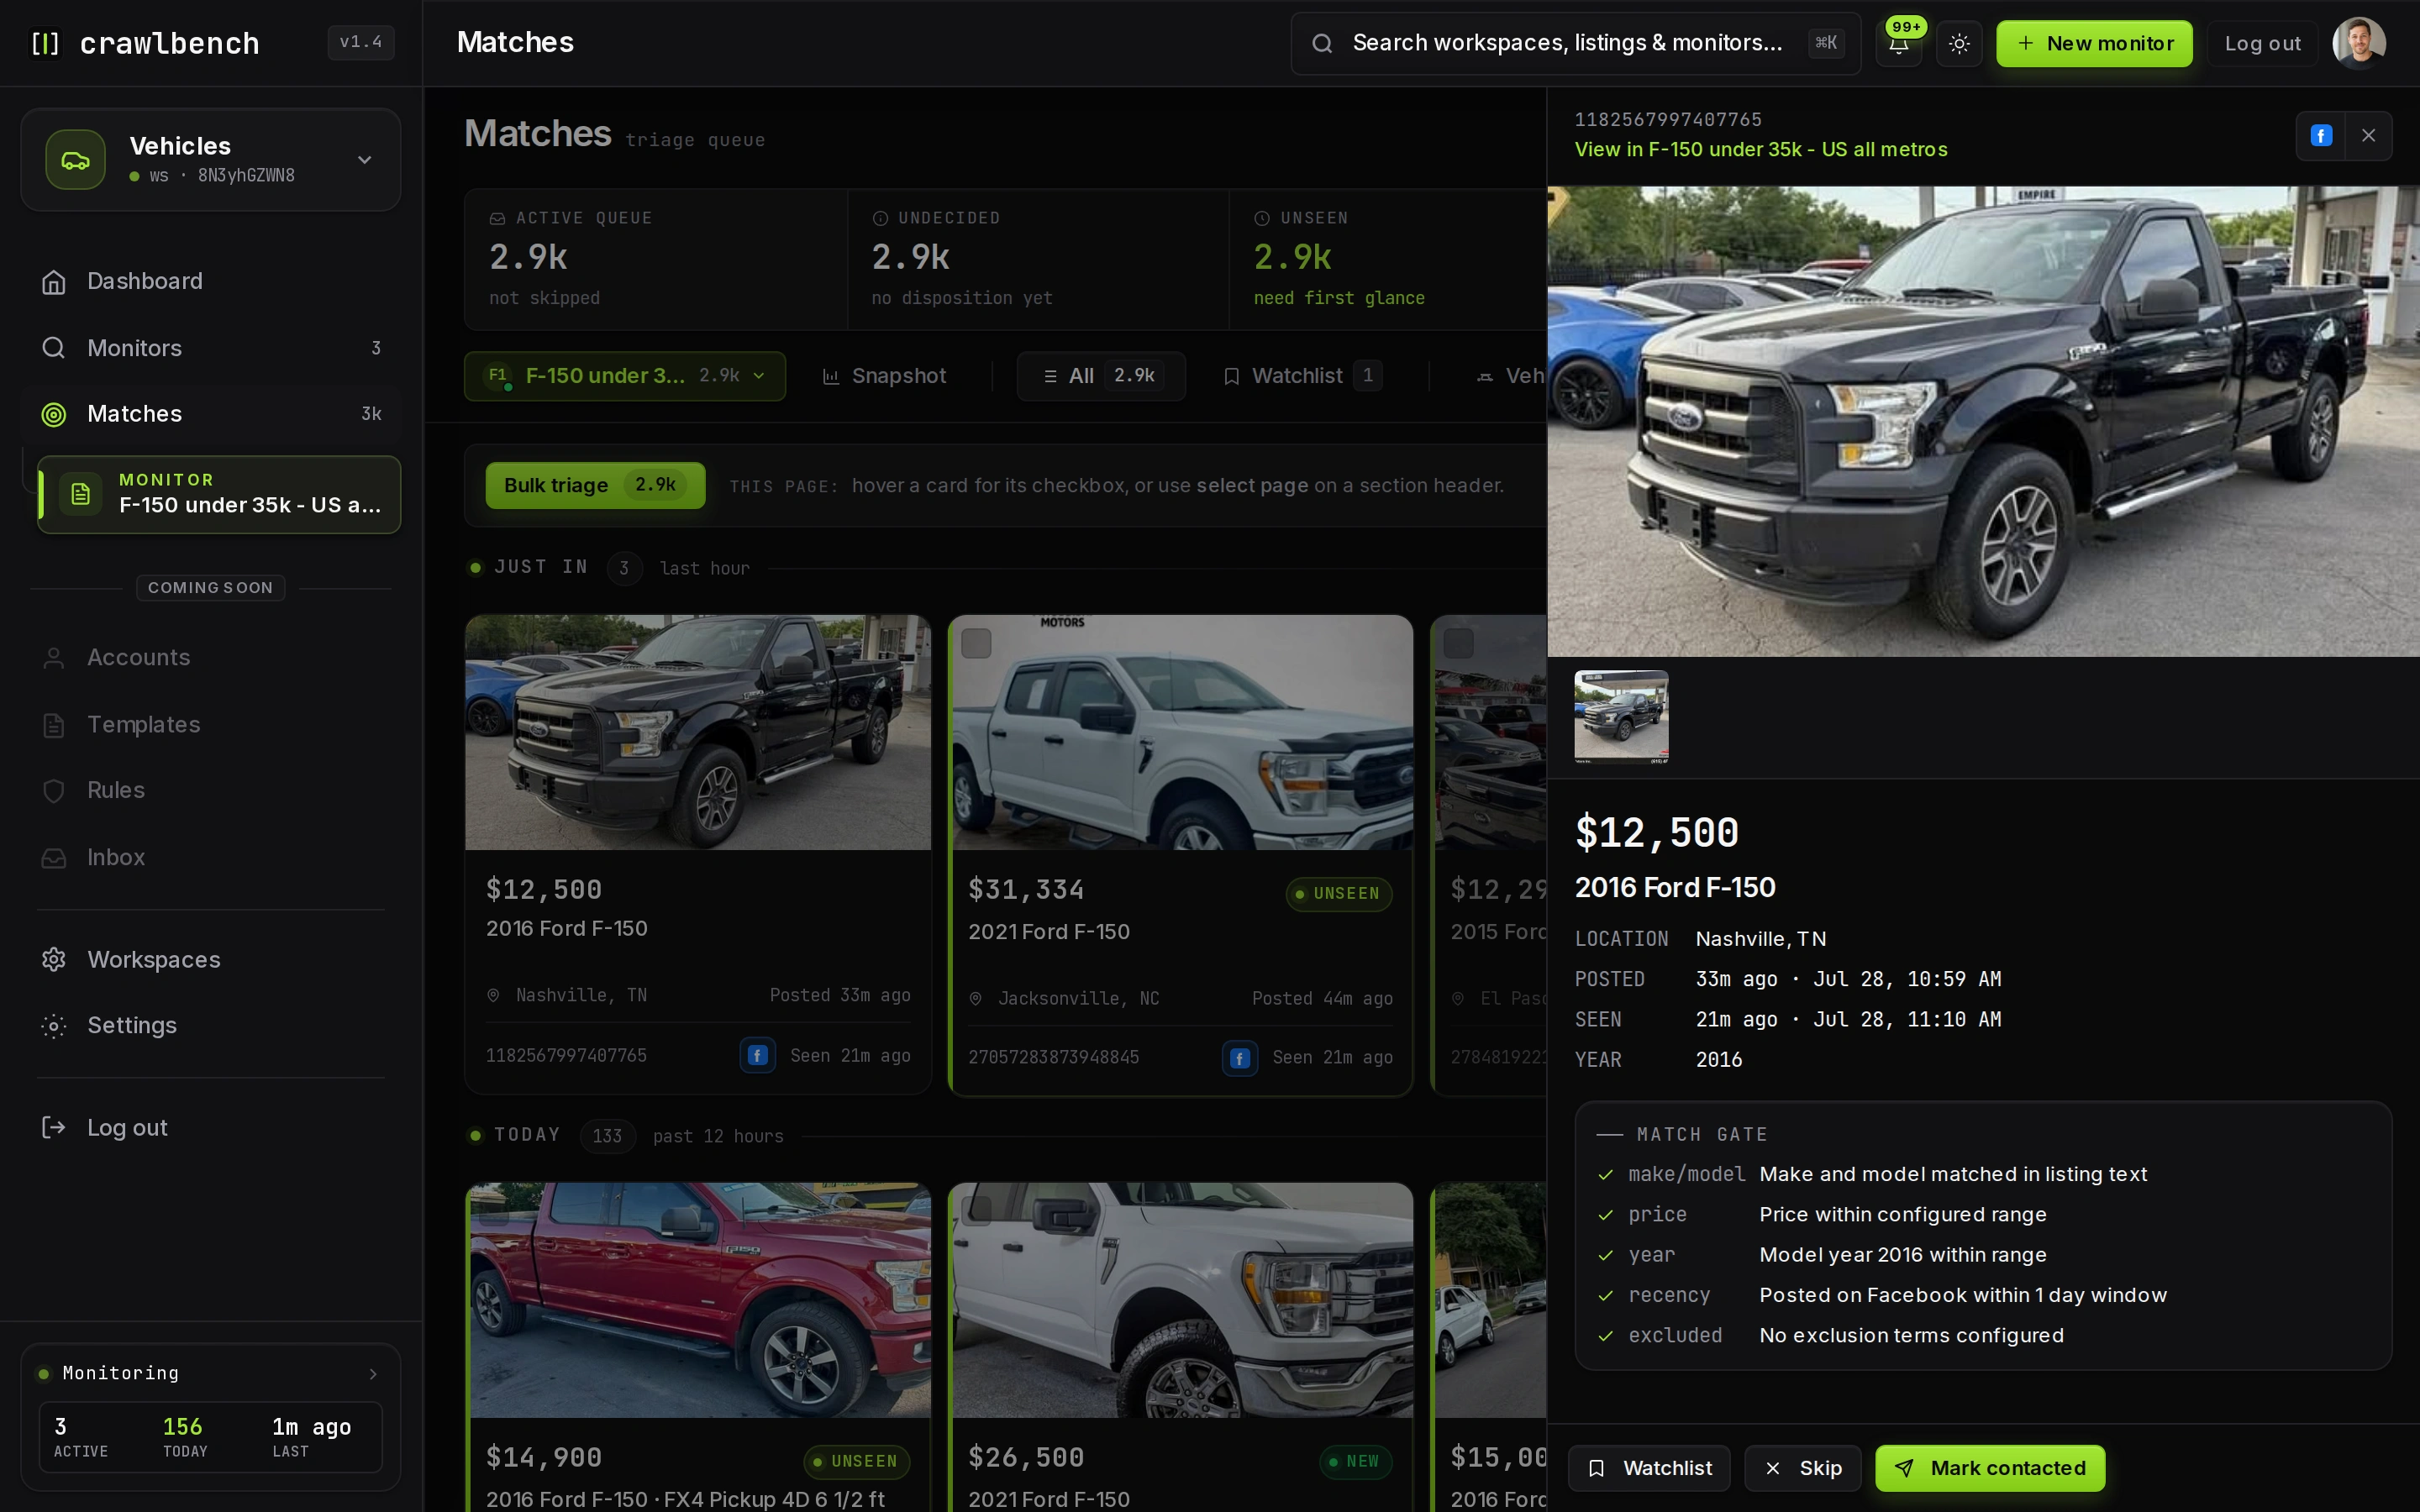2420x1512 pixels.
Task: Skip this listing
Action: pyautogui.click(x=1802, y=1468)
